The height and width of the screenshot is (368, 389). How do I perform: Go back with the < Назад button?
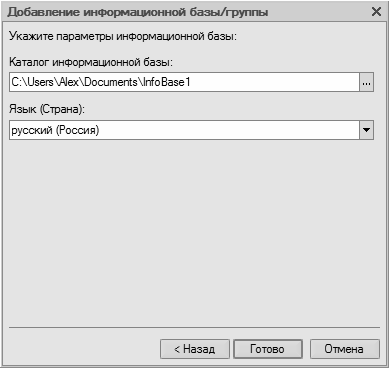tap(195, 349)
